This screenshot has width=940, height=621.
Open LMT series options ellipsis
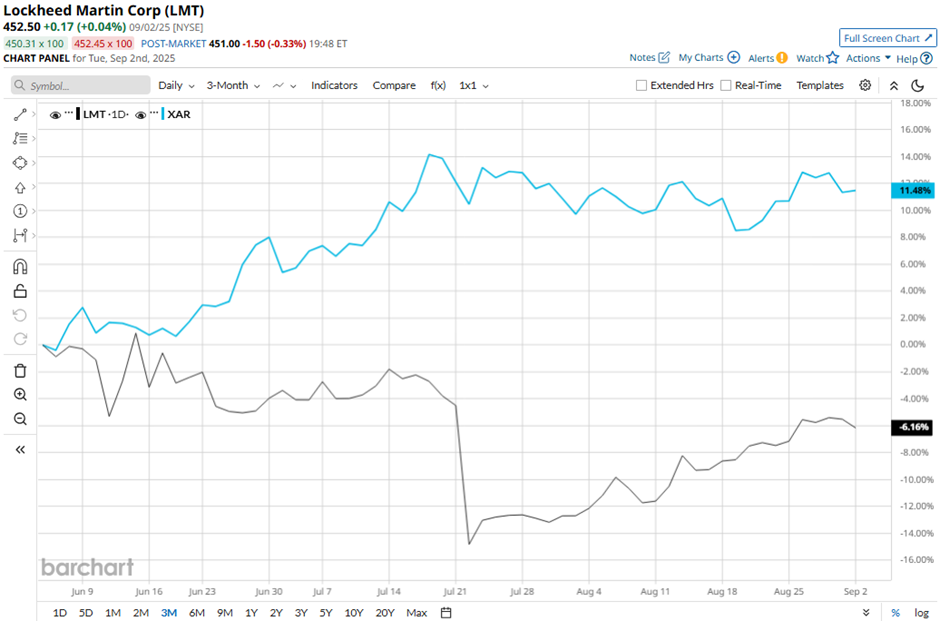(69, 113)
